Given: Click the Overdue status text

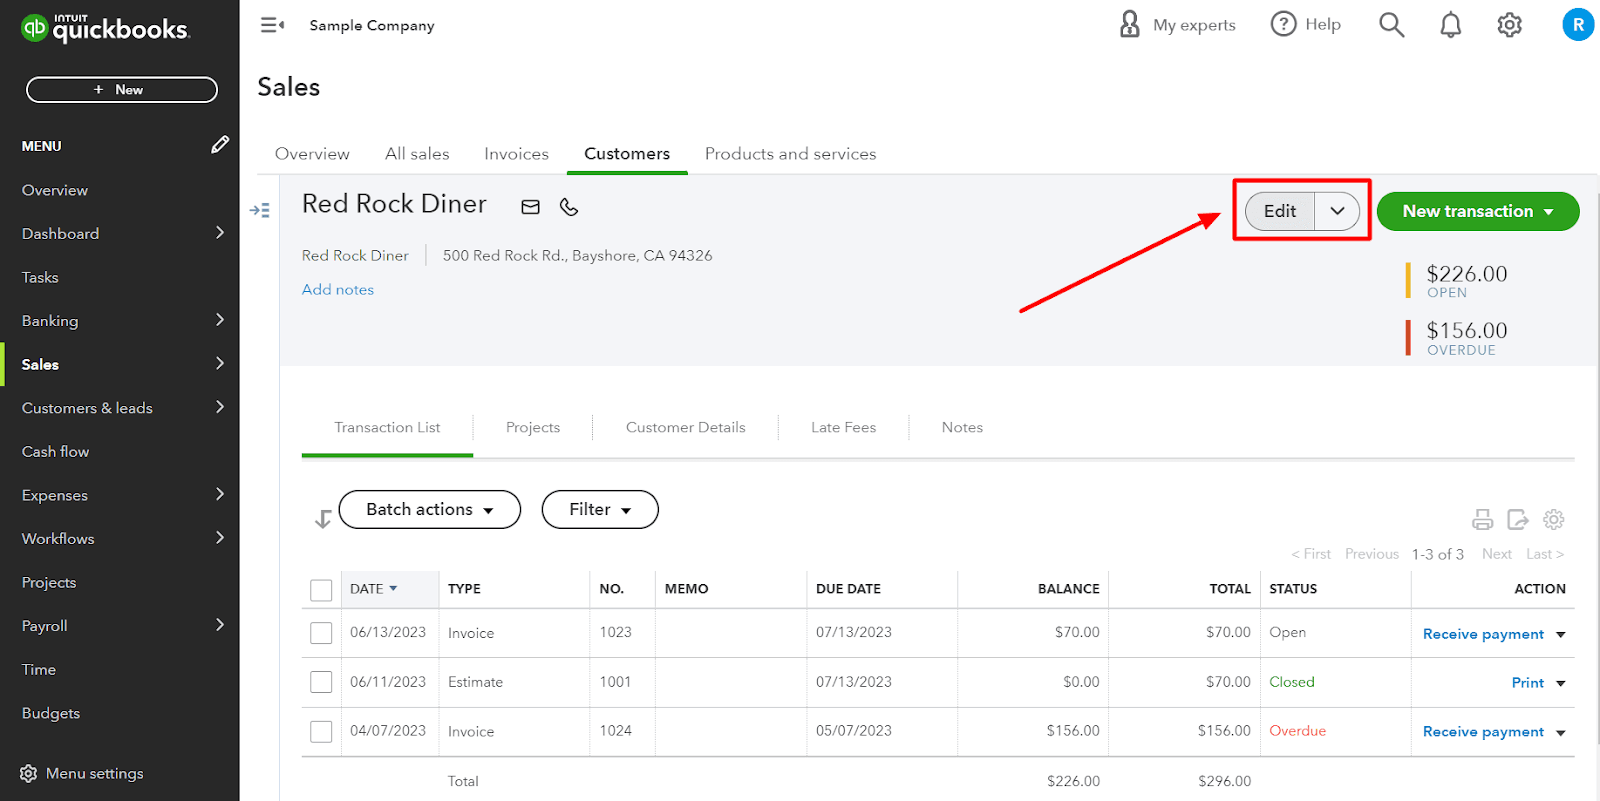Looking at the screenshot, I should pyautogui.click(x=1297, y=731).
